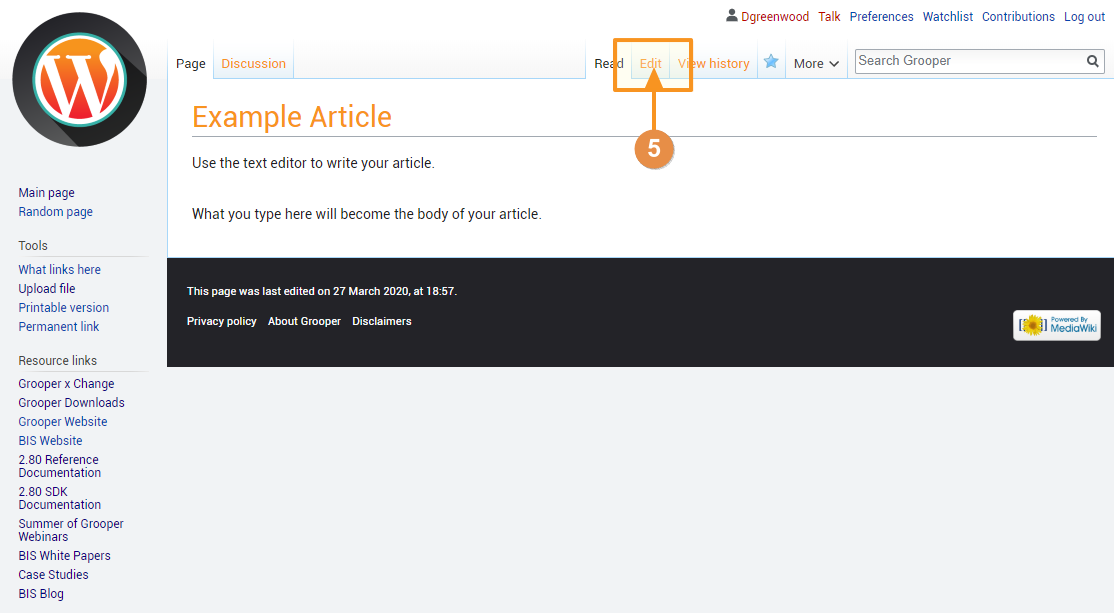Click the "Use the text editor" sentence

(313, 163)
